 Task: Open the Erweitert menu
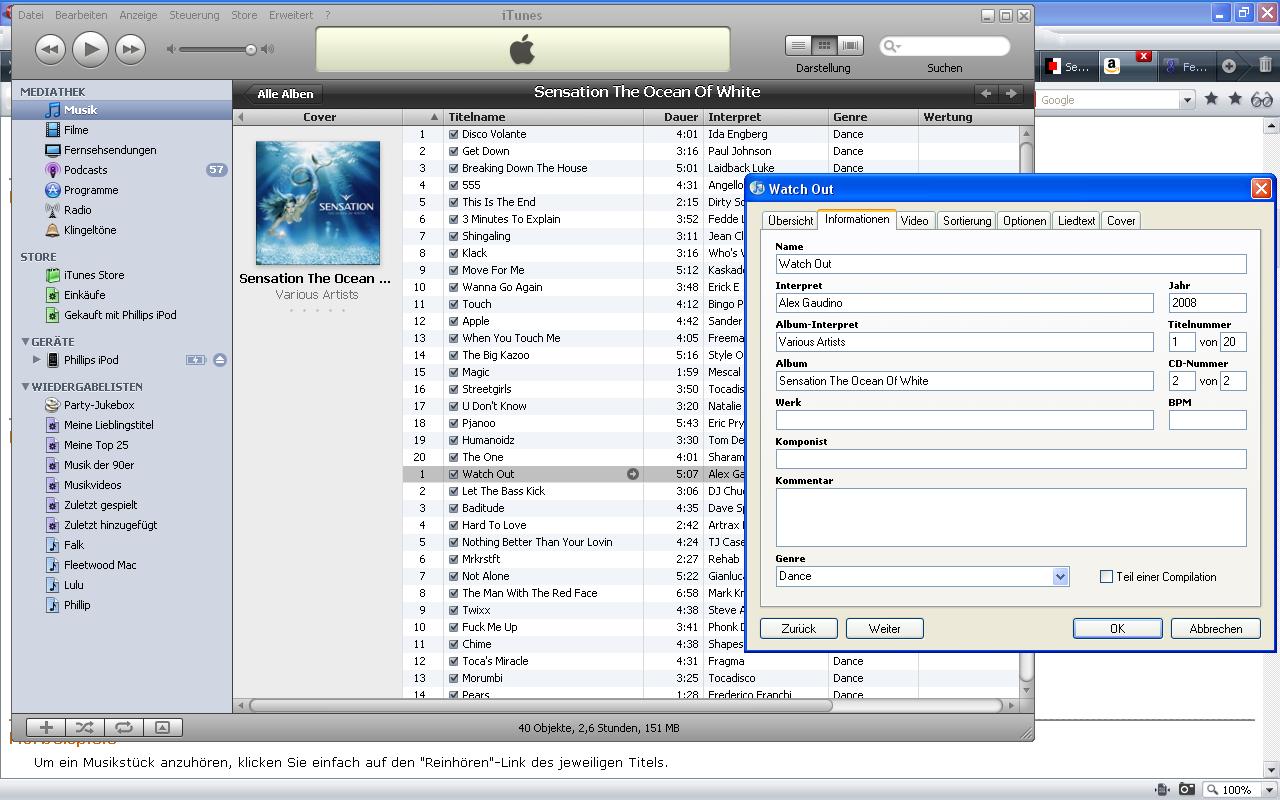pyautogui.click(x=291, y=15)
